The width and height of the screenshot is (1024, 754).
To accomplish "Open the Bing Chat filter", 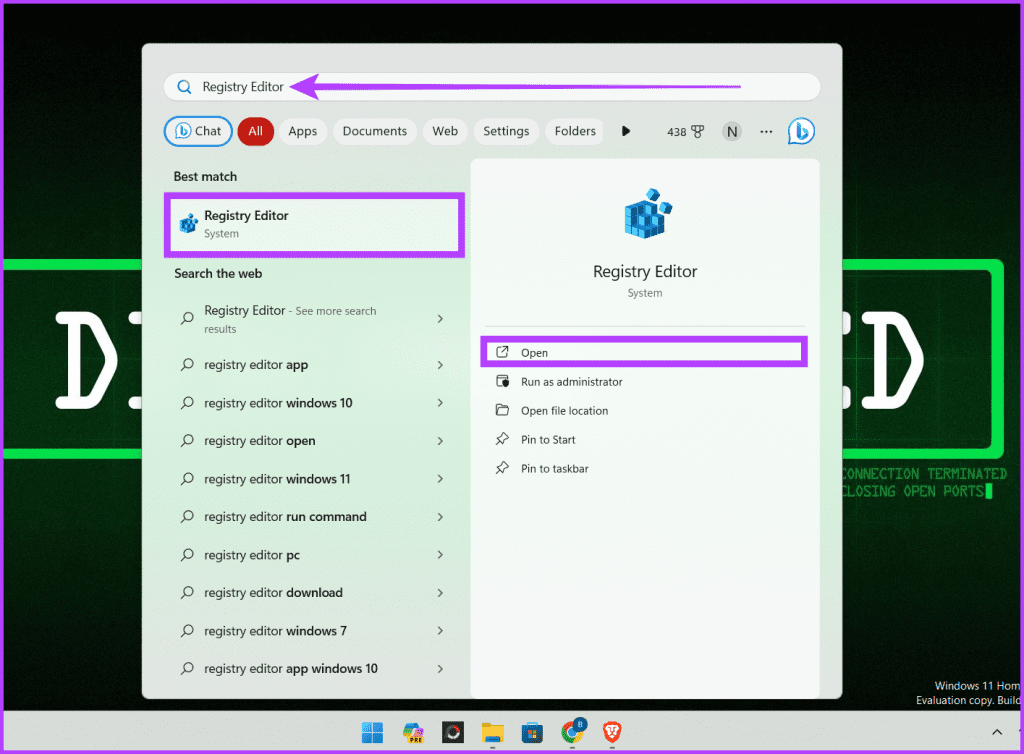I will pyautogui.click(x=198, y=131).
